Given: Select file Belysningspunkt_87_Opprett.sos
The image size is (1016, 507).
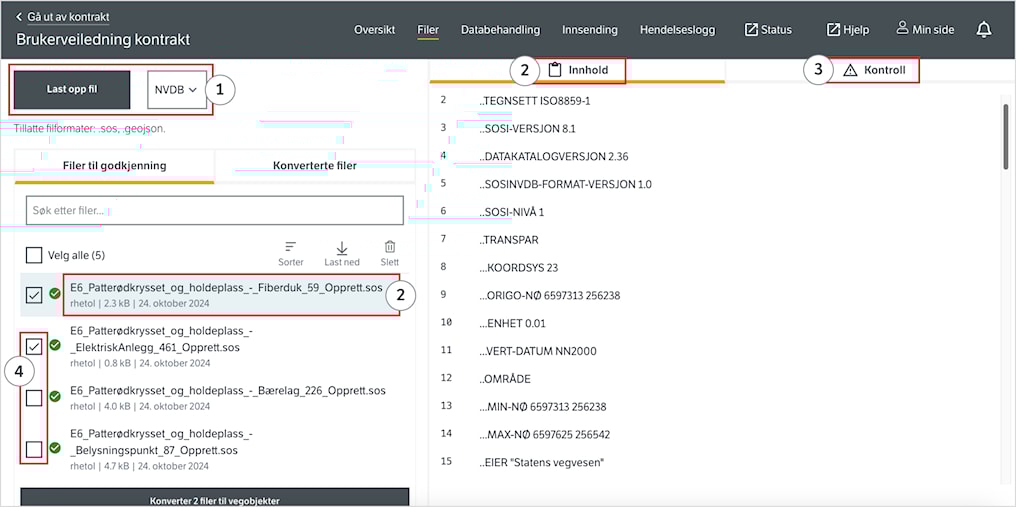Looking at the screenshot, I should [x=161, y=442].
